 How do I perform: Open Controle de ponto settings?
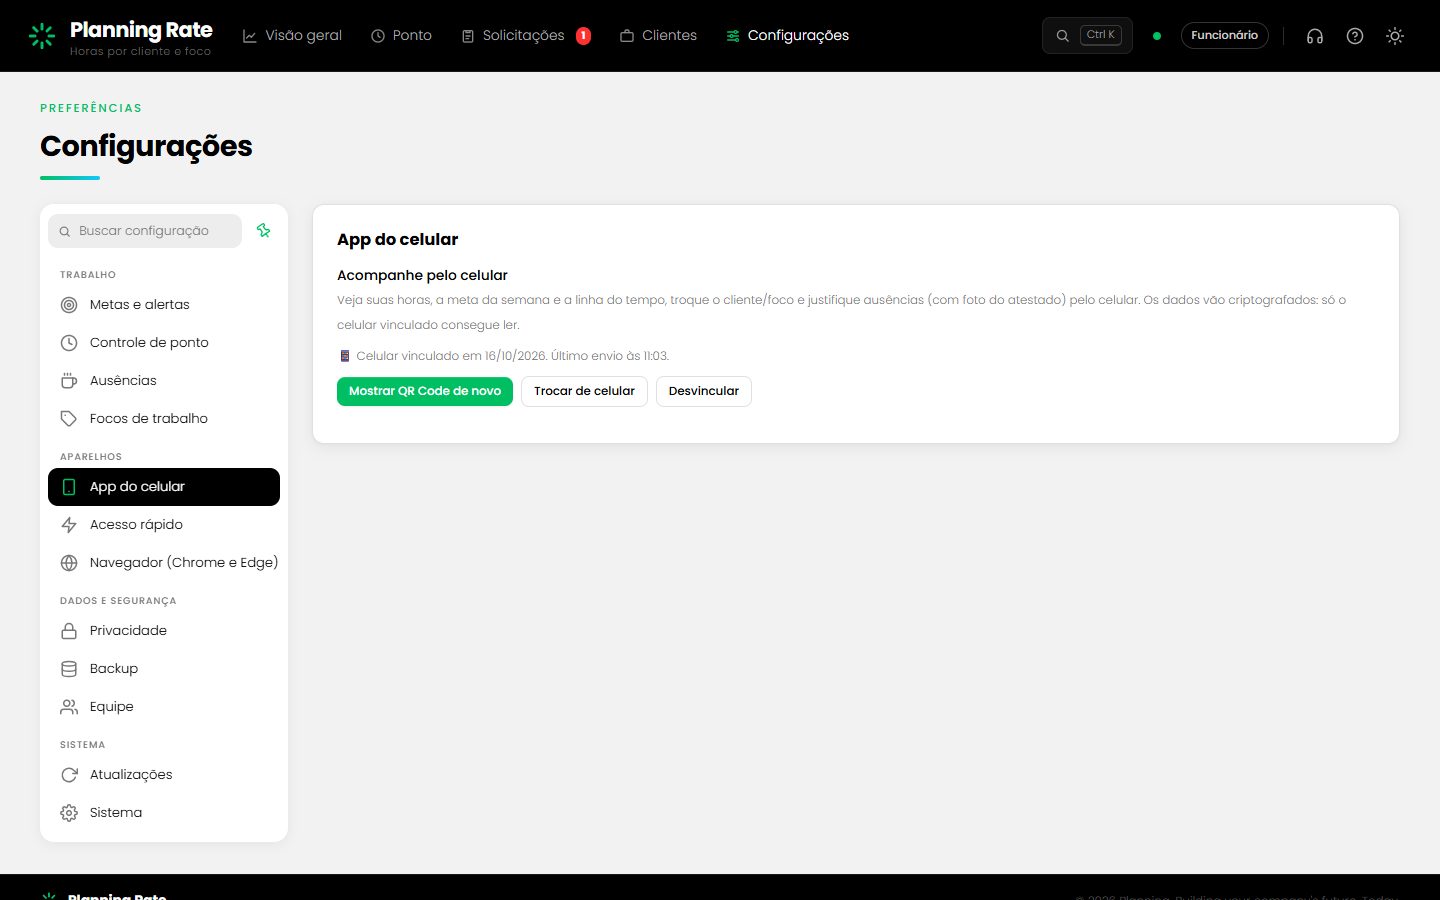coord(164,343)
